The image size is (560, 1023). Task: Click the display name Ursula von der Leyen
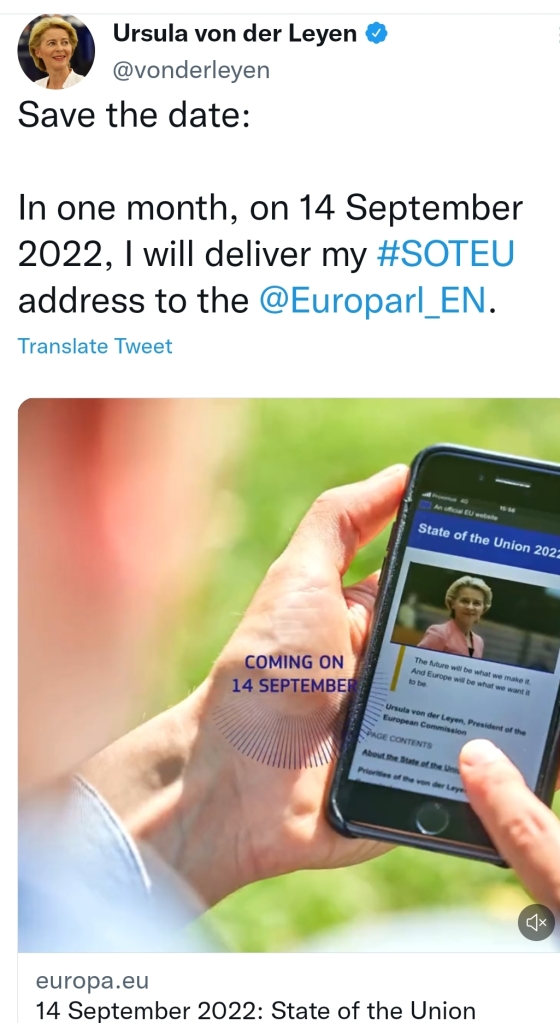click(235, 33)
